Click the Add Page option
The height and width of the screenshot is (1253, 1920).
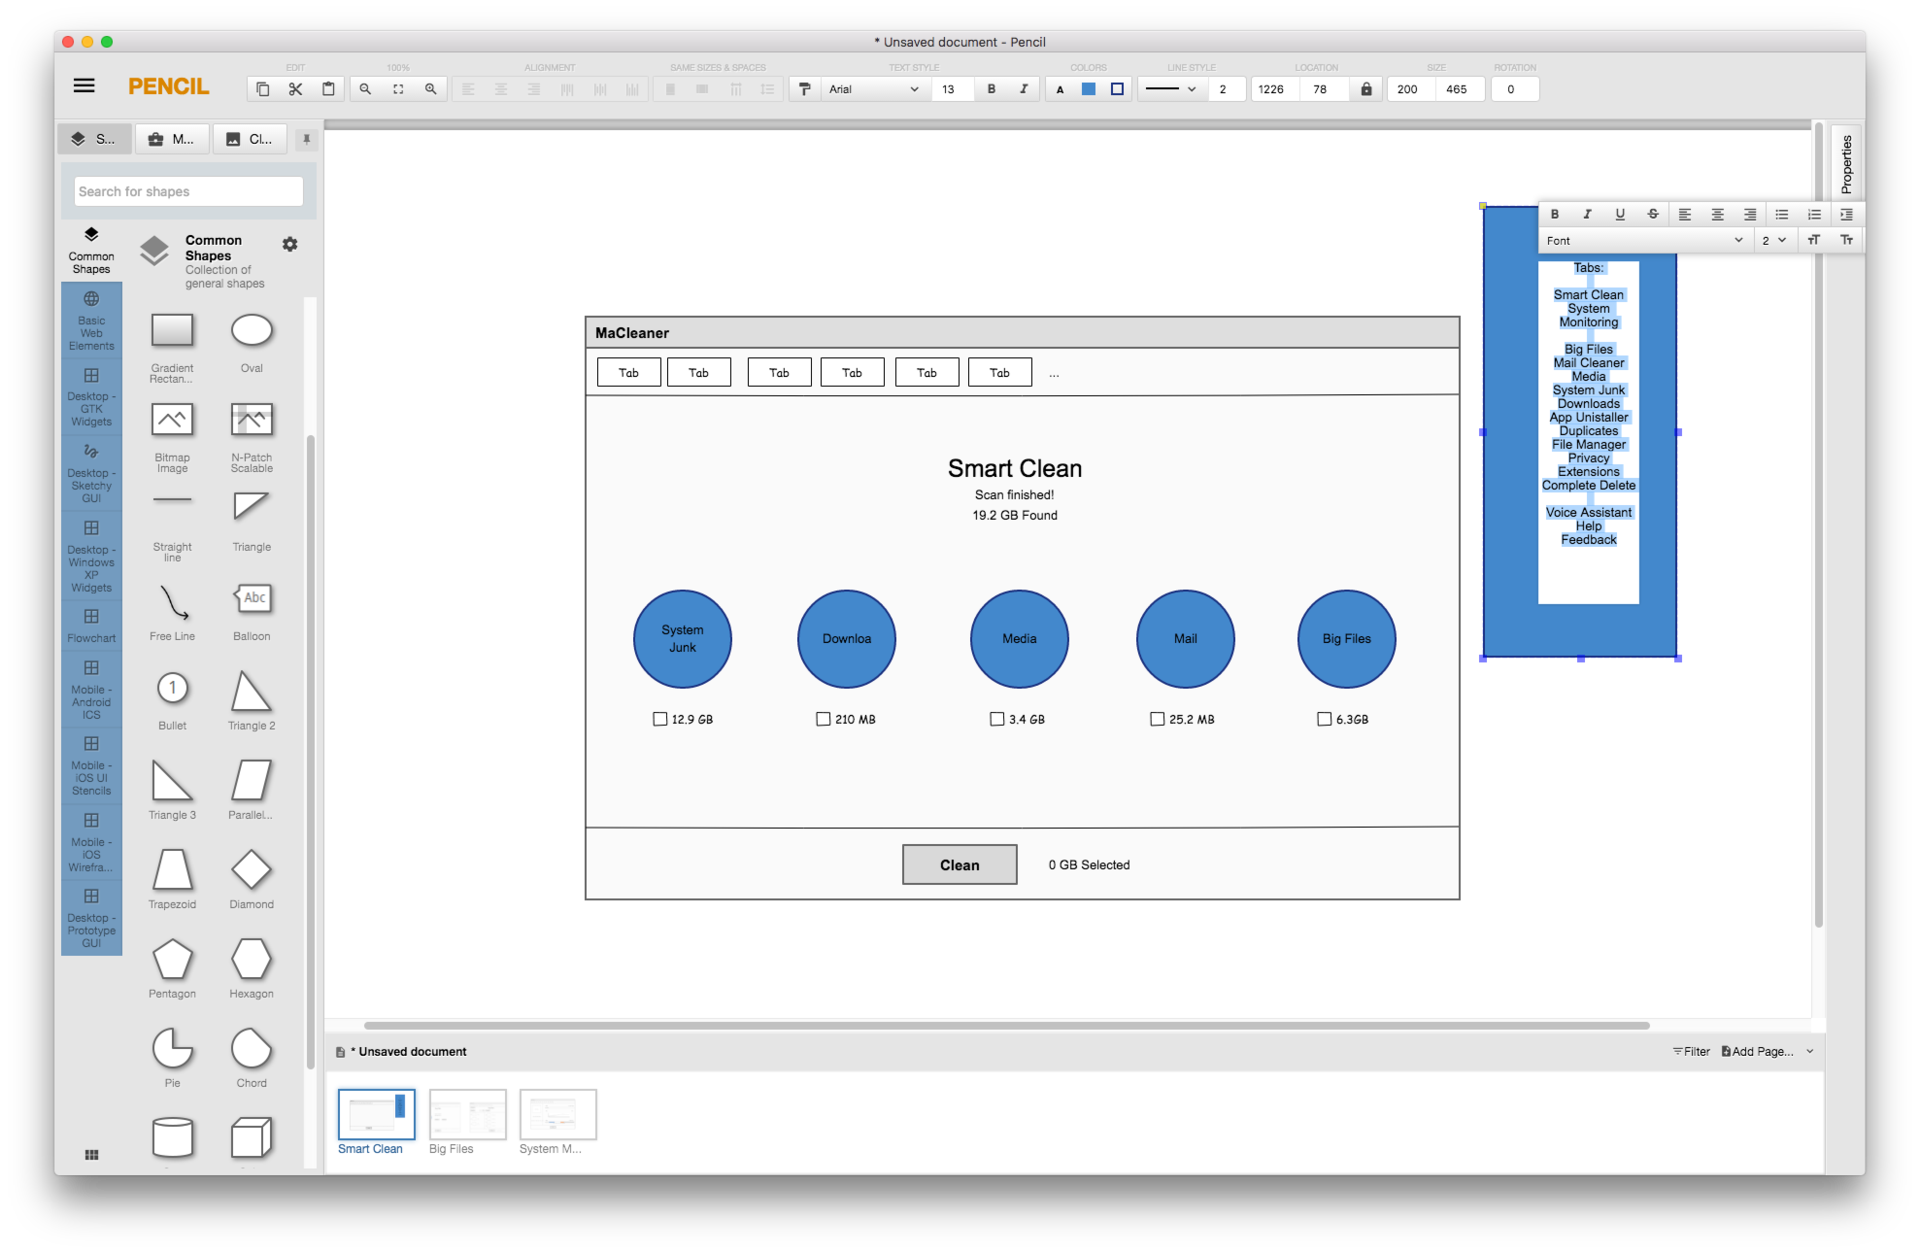tap(1753, 1051)
